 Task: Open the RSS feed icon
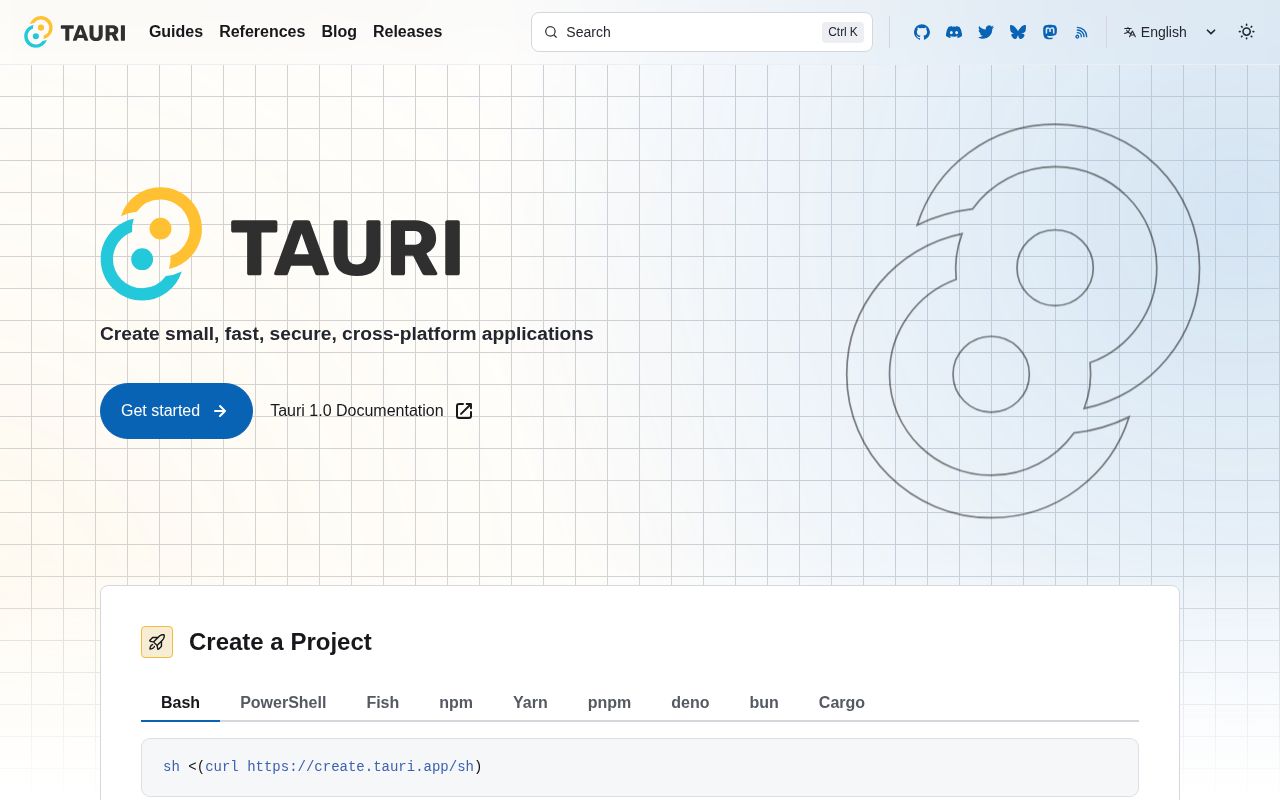pos(1081,32)
